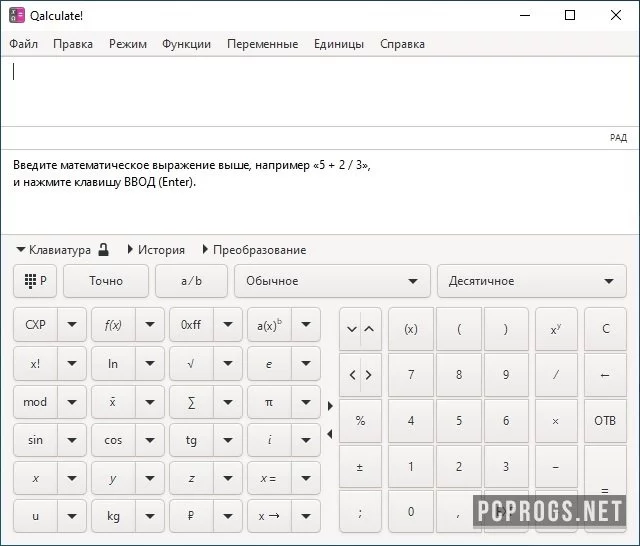Open the Режим menu

(x=128, y=44)
